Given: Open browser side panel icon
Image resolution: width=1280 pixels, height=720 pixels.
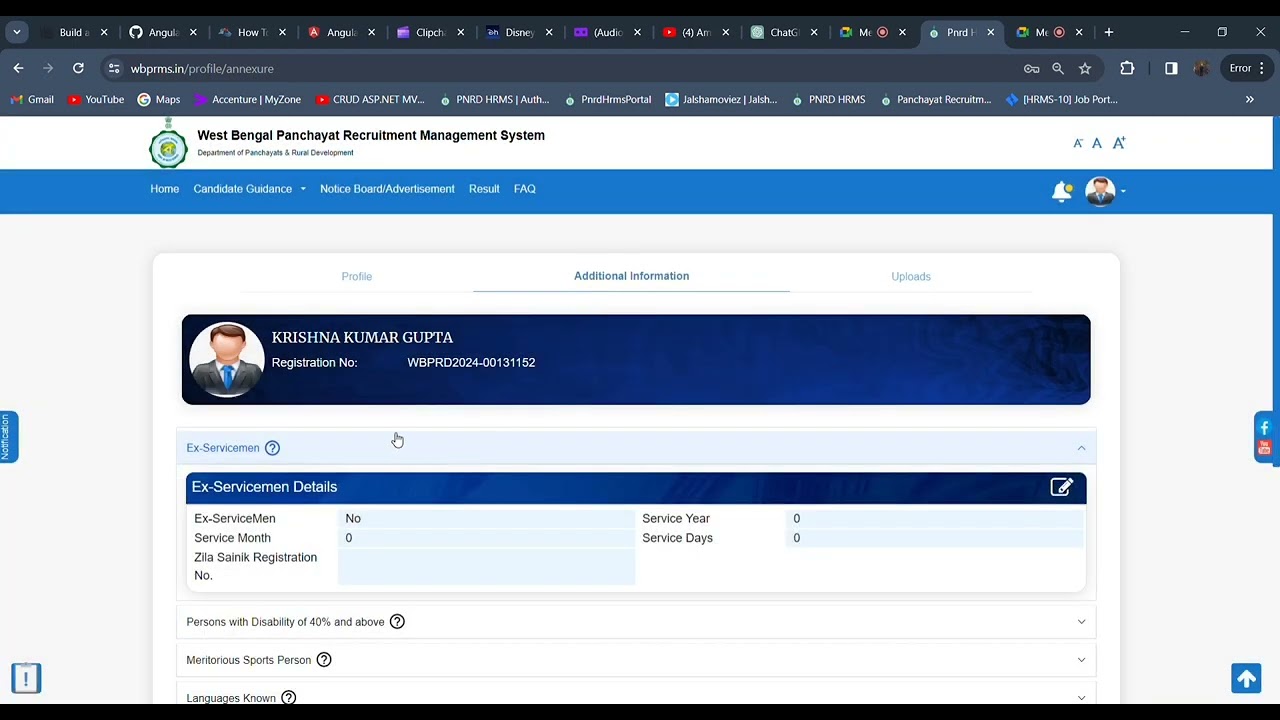Looking at the screenshot, I should [x=1171, y=68].
